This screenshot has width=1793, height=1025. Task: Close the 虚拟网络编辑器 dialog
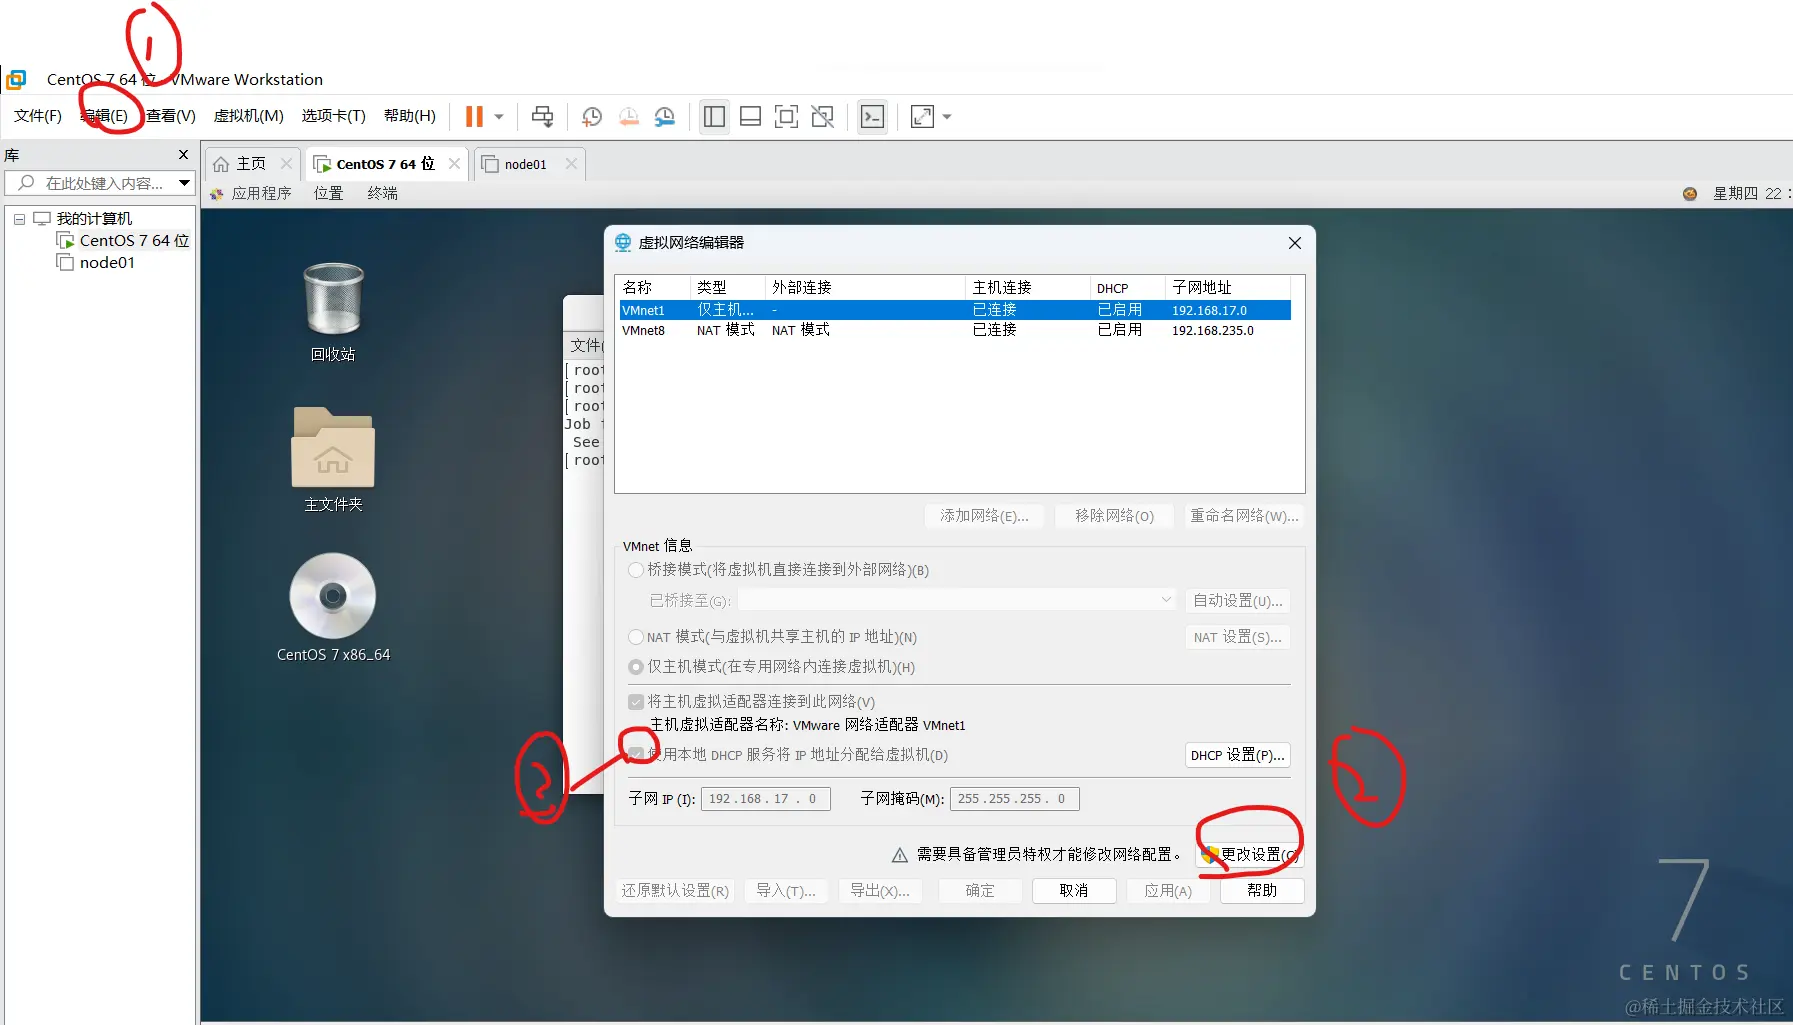coord(1295,243)
